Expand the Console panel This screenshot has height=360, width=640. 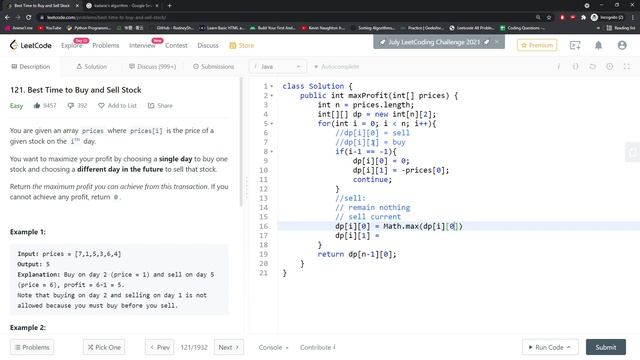click(273, 347)
